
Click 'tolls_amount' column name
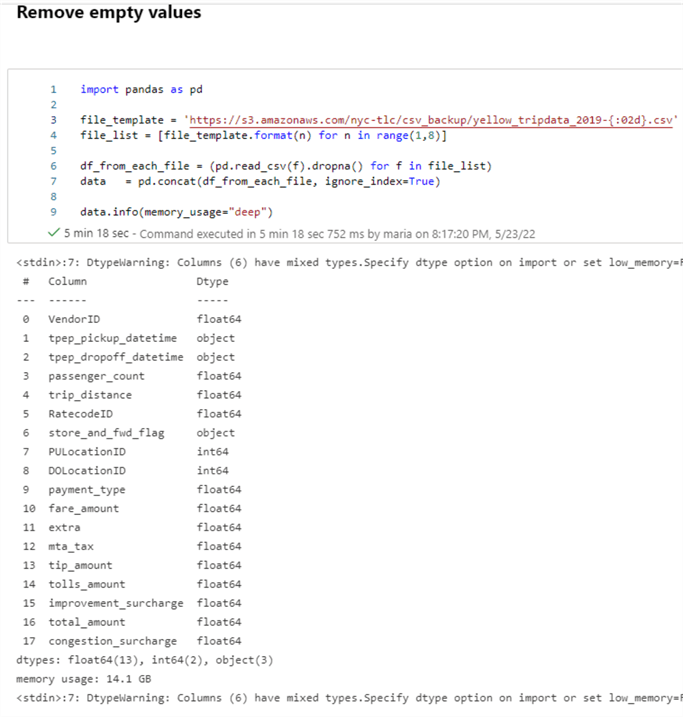[x=87, y=584]
